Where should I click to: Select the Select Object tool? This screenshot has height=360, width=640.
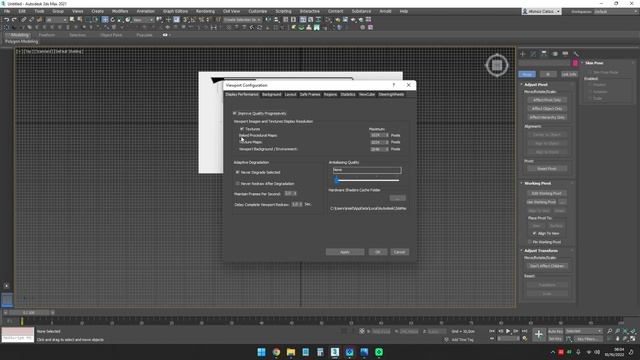pos(72,20)
